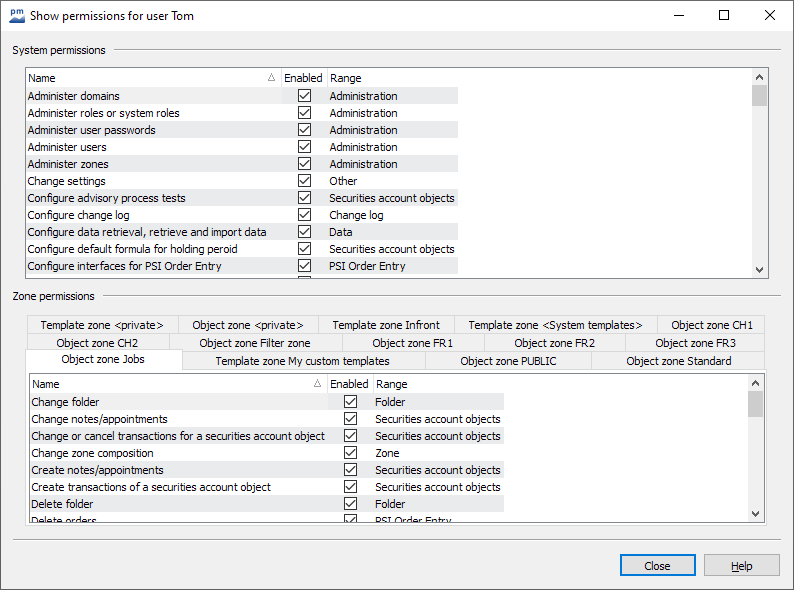The height and width of the screenshot is (590, 794).
Task: Toggle the Delete folder checkbox
Action: 350,504
